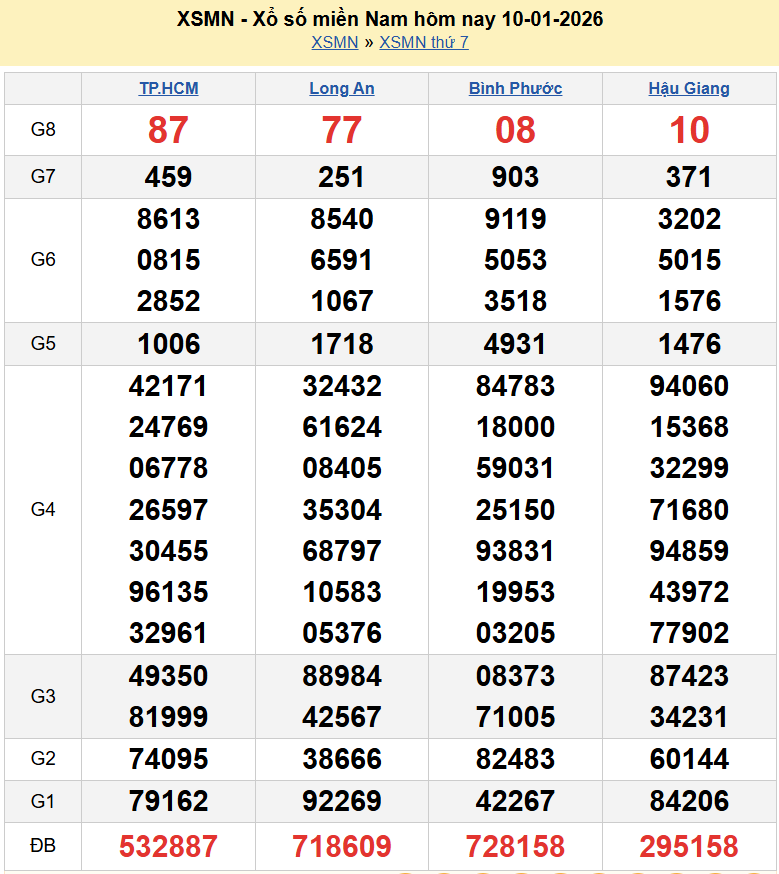The height and width of the screenshot is (874, 779).
Task: Click TP.HCM special prize 532887
Action: point(168,847)
